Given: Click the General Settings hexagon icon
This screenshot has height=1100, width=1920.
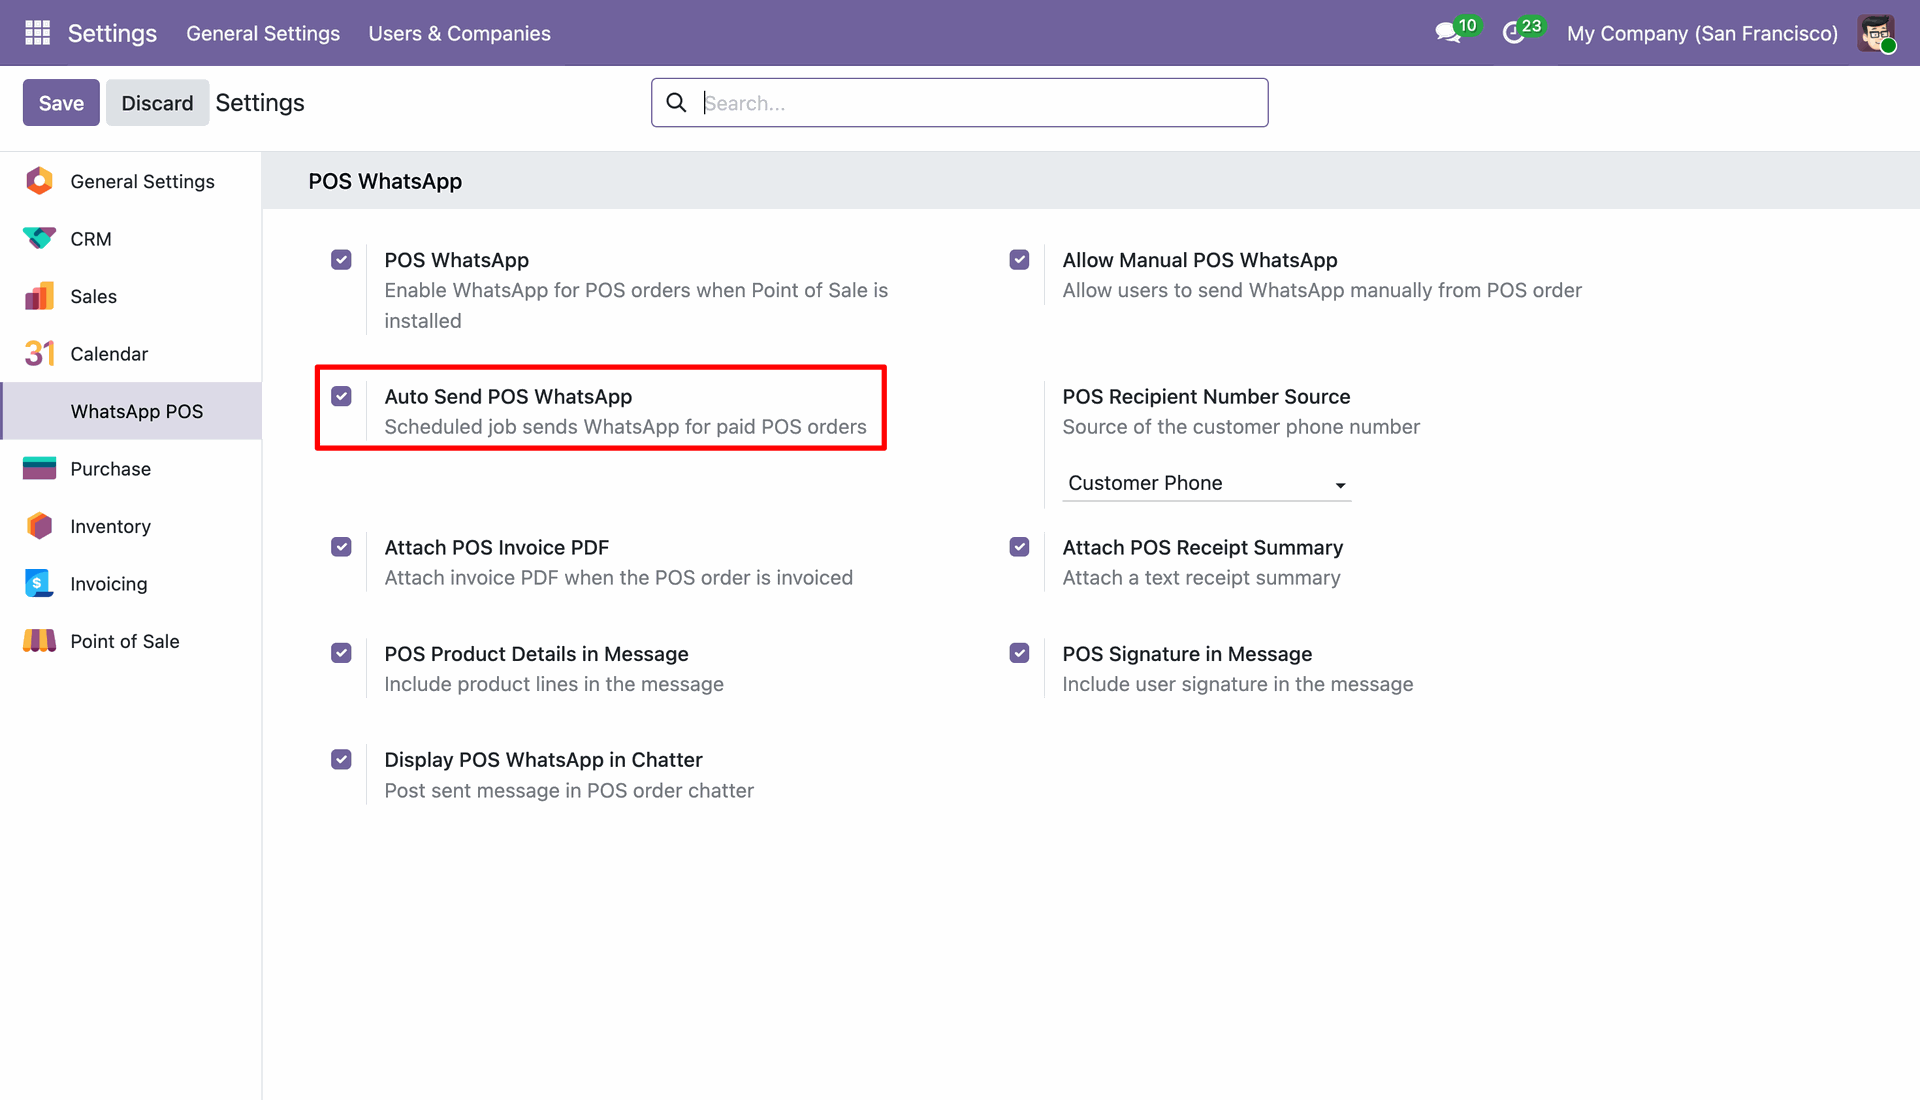Looking at the screenshot, I should (x=39, y=181).
